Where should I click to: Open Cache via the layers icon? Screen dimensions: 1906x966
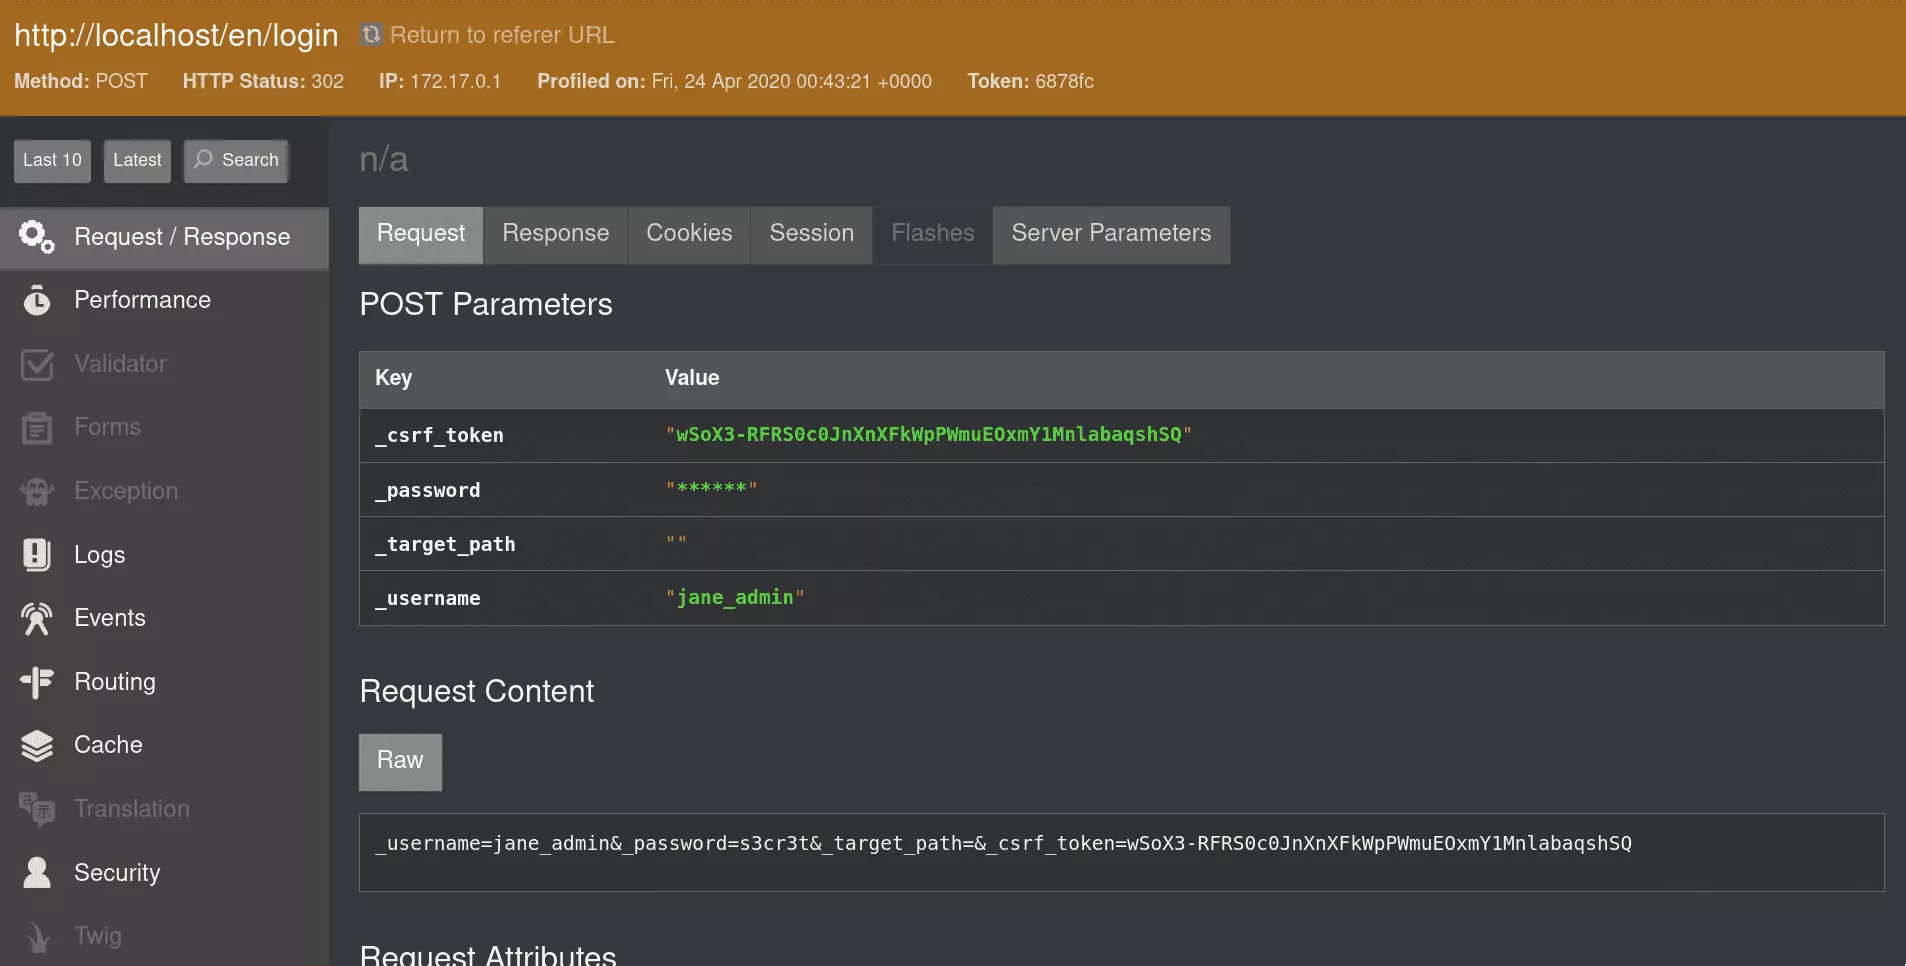[37, 745]
